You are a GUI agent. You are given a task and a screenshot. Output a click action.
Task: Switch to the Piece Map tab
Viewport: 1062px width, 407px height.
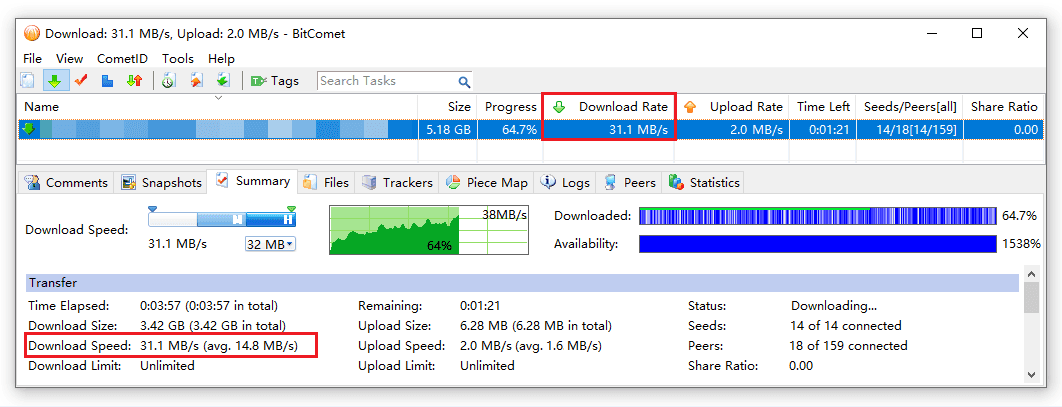click(486, 183)
